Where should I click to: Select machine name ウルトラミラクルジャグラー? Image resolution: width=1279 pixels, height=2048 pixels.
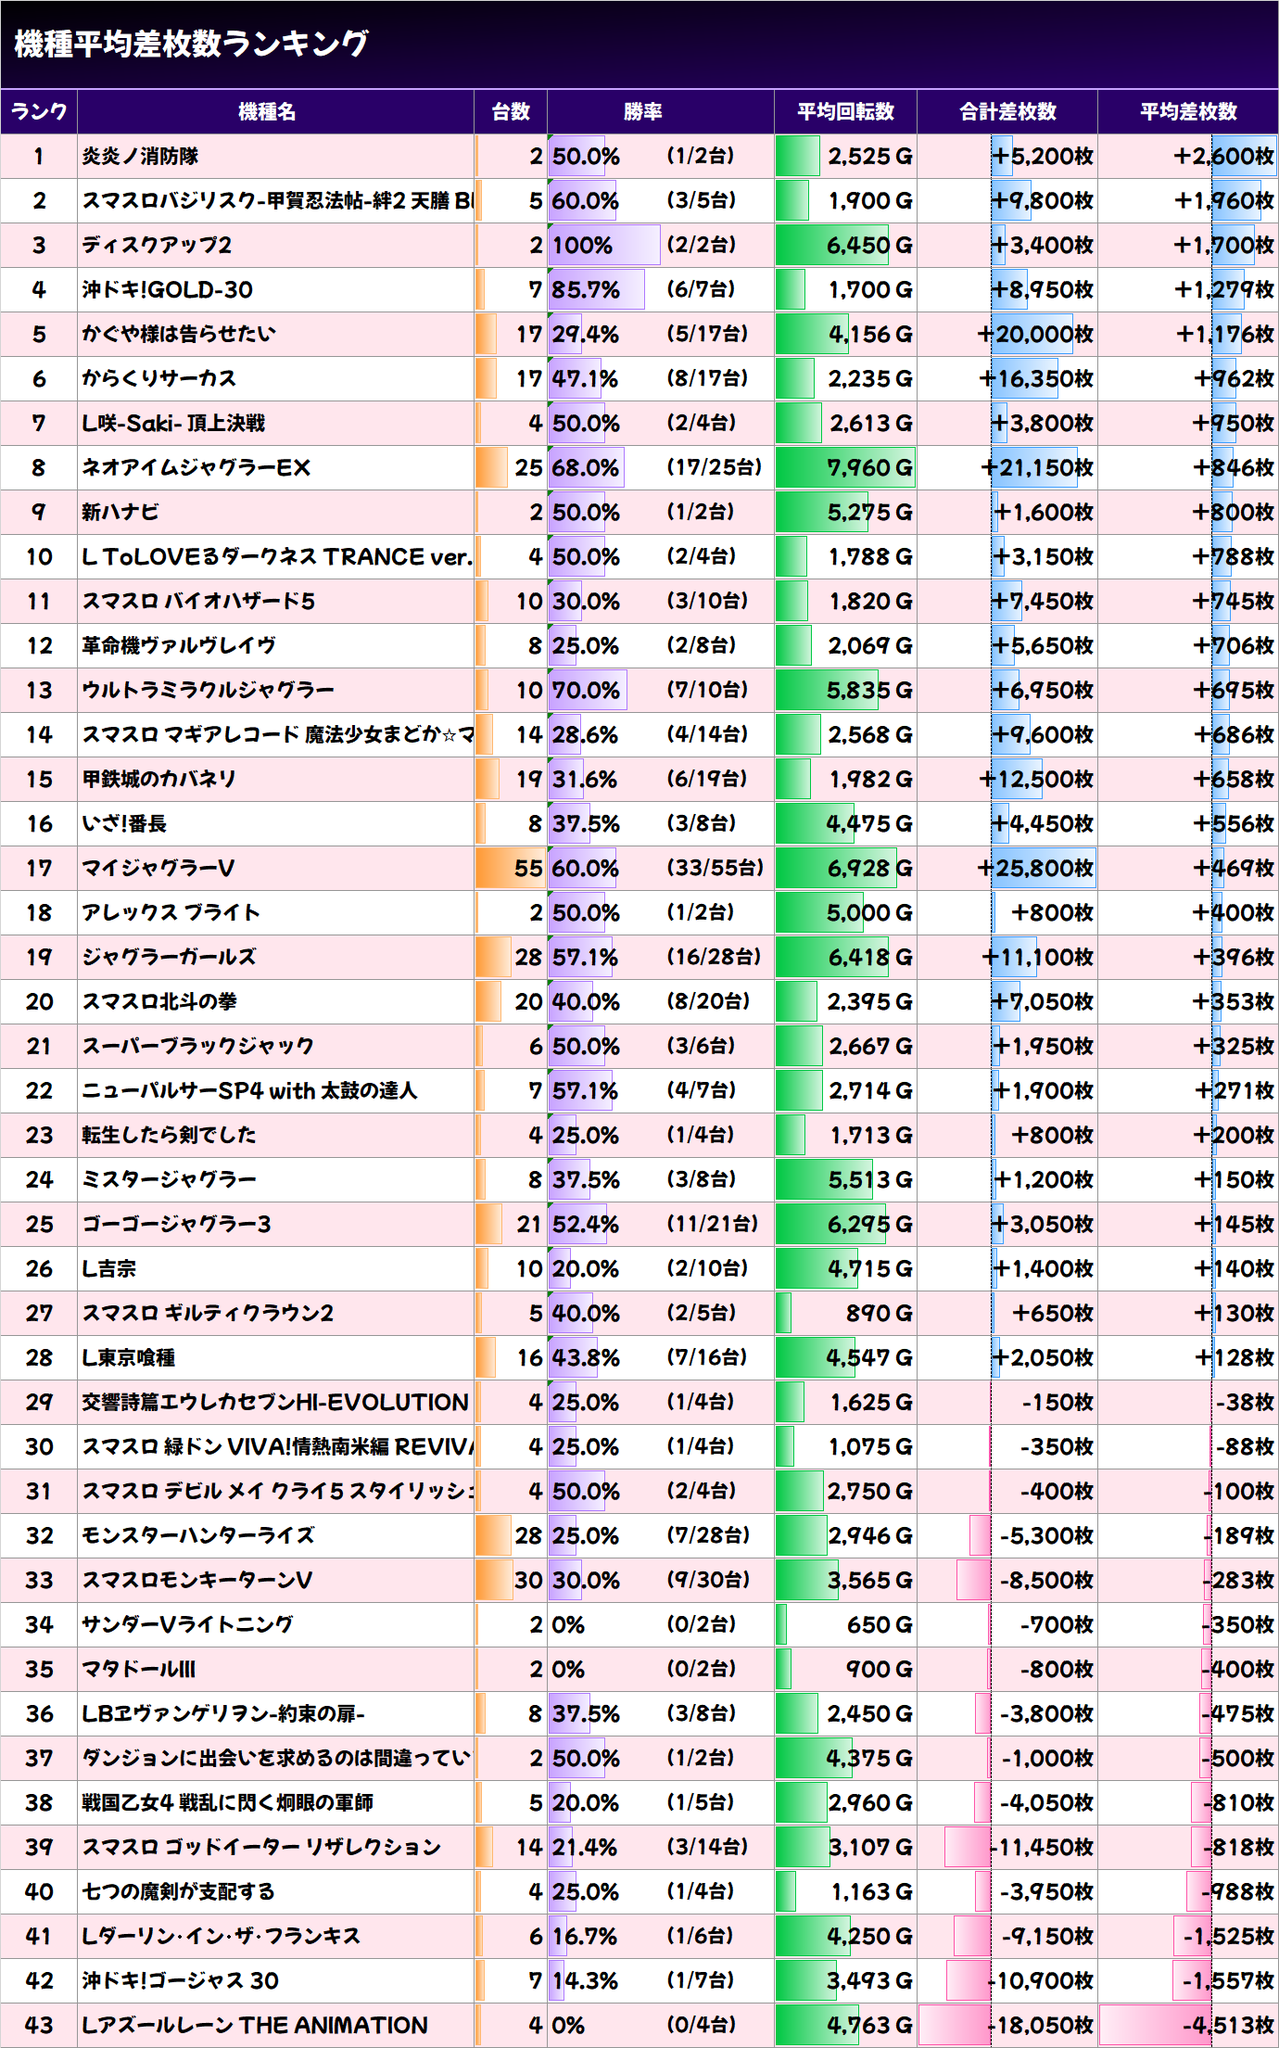point(208,691)
